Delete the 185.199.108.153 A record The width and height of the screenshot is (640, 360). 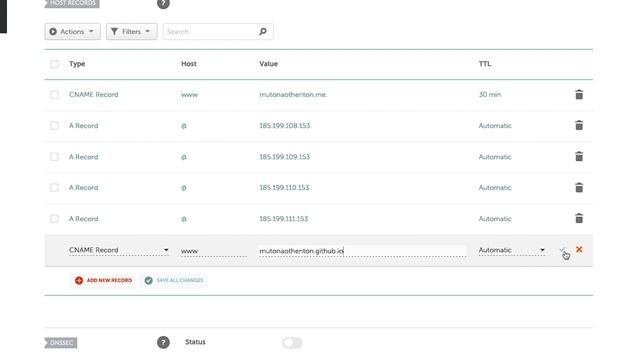pyautogui.click(x=579, y=125)
